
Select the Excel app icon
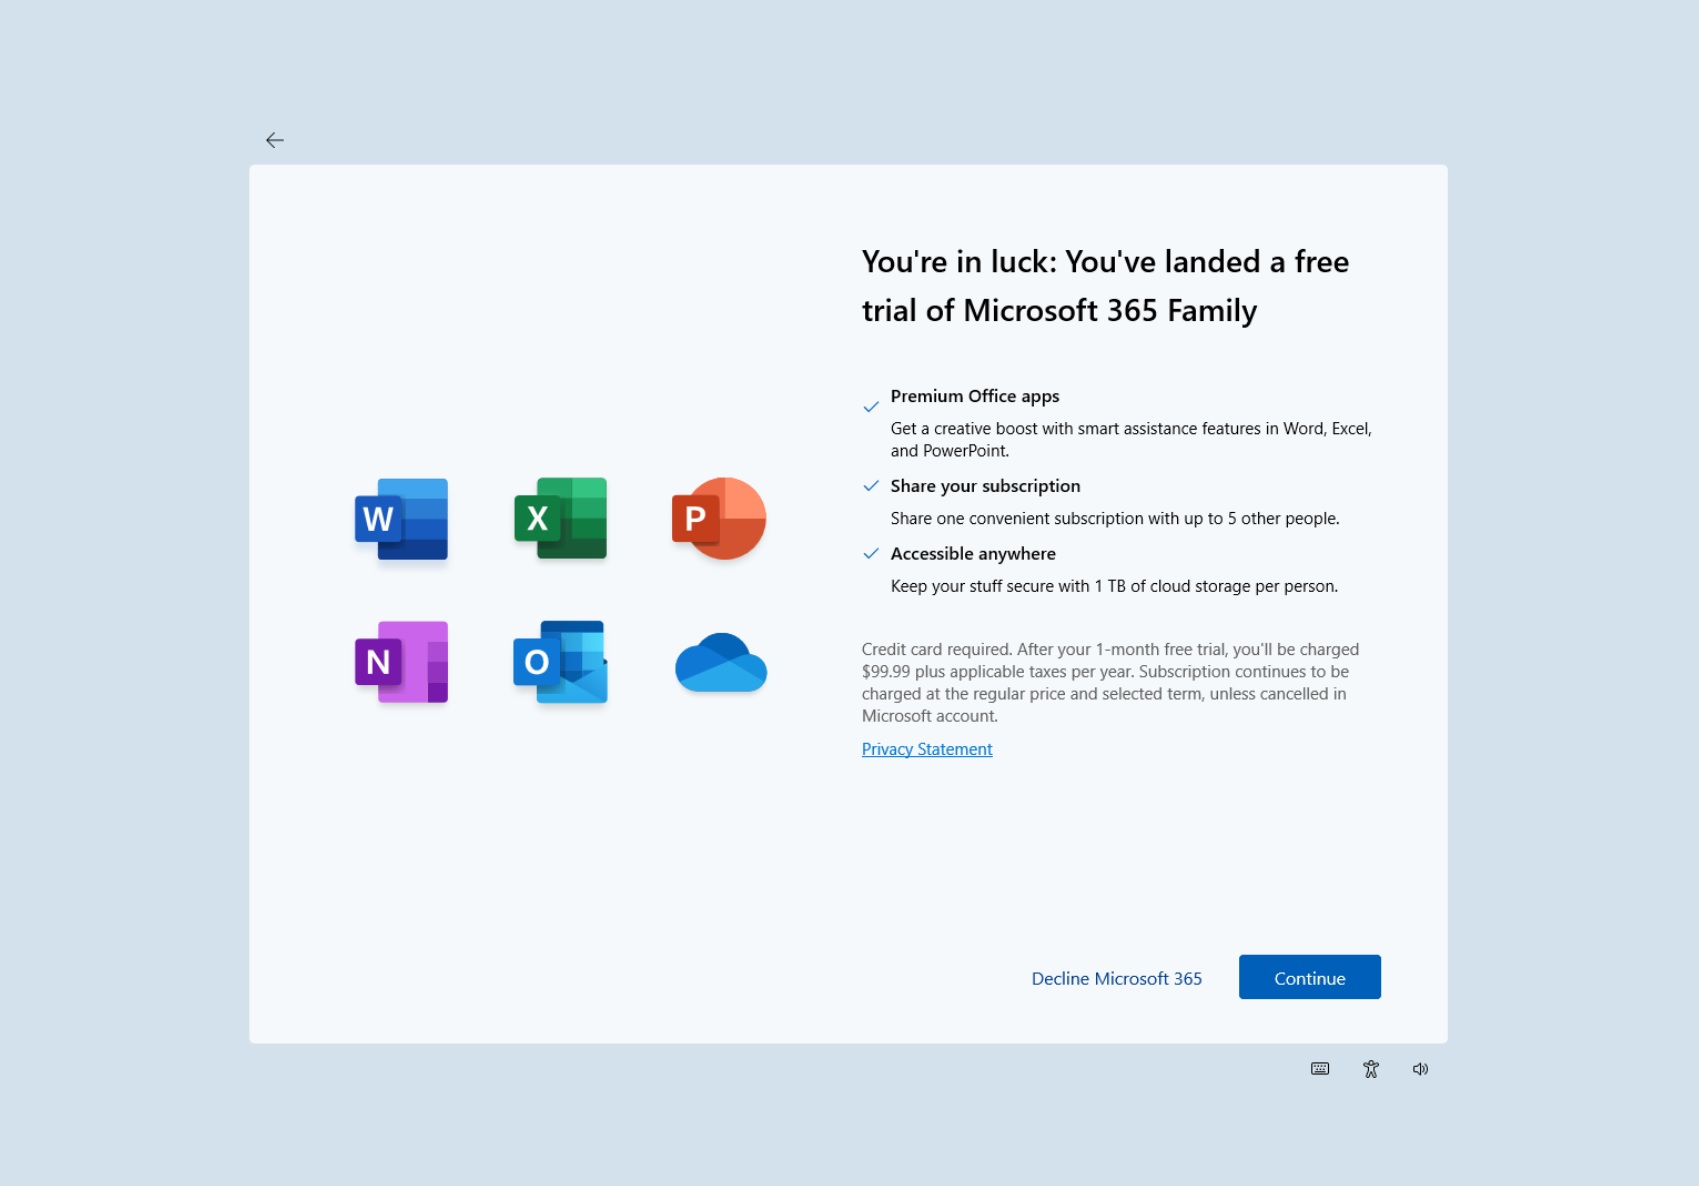click(x=560, y=520)
